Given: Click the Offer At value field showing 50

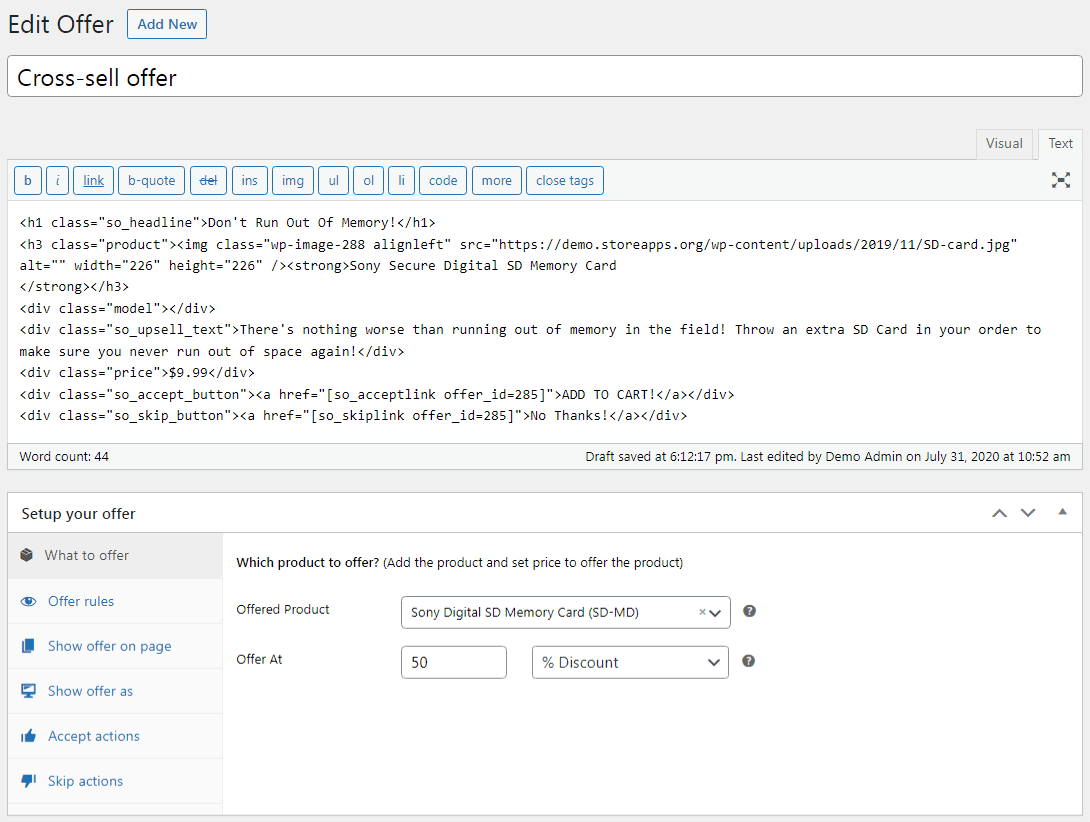Looking at the screenshot, I should click(453, 663).
